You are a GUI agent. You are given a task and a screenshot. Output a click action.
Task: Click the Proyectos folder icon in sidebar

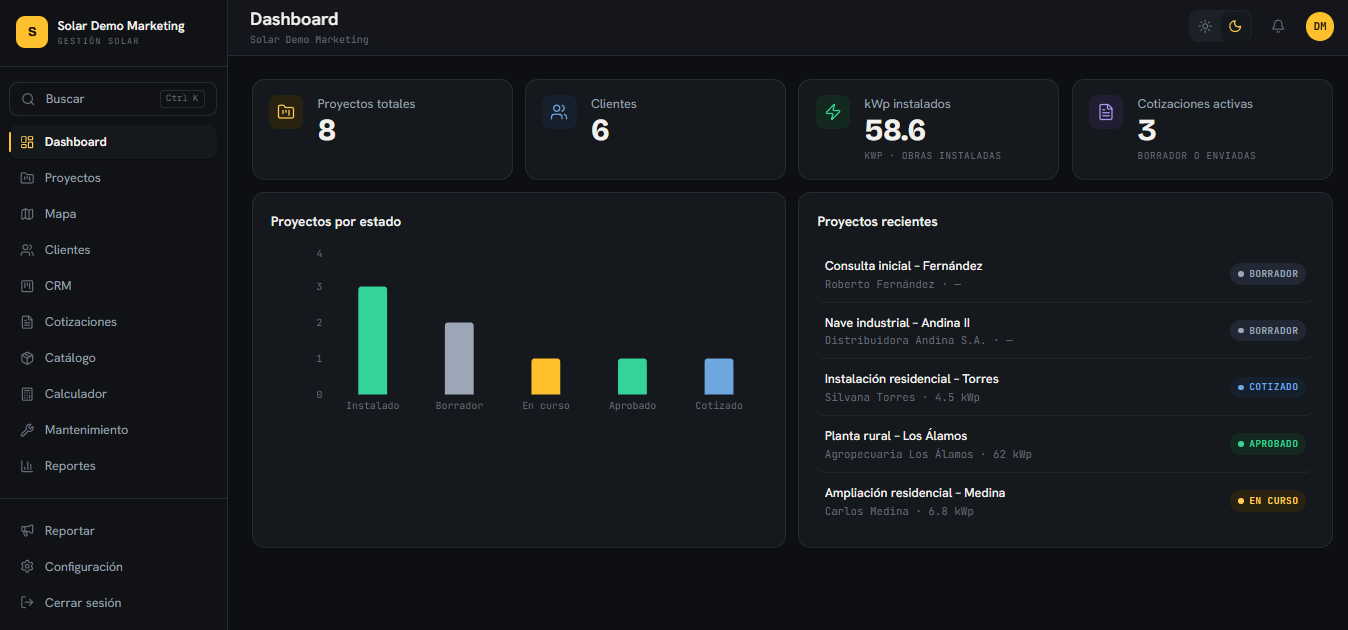click(x=27, y=178)
